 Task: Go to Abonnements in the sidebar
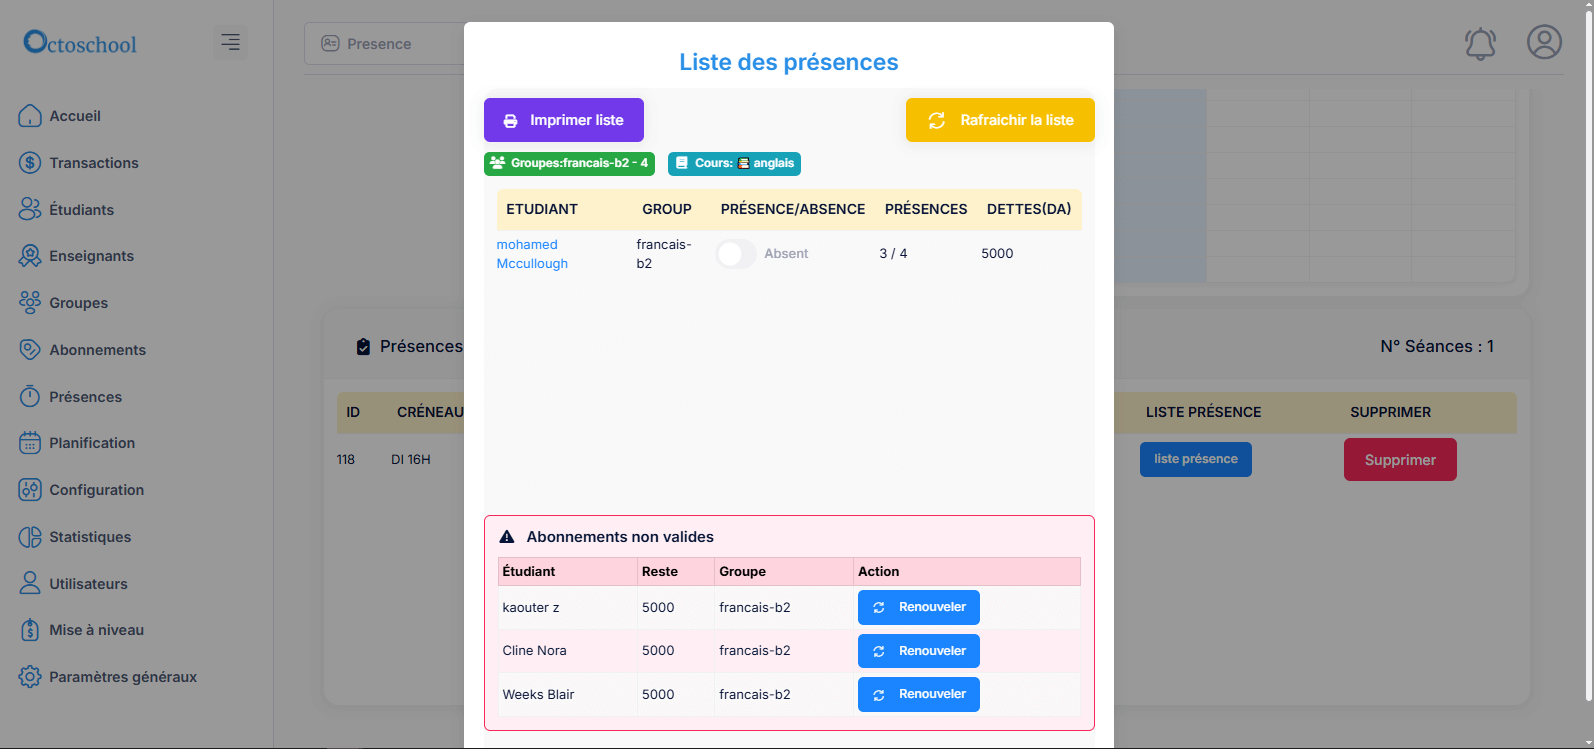click(x=97, y=350)
